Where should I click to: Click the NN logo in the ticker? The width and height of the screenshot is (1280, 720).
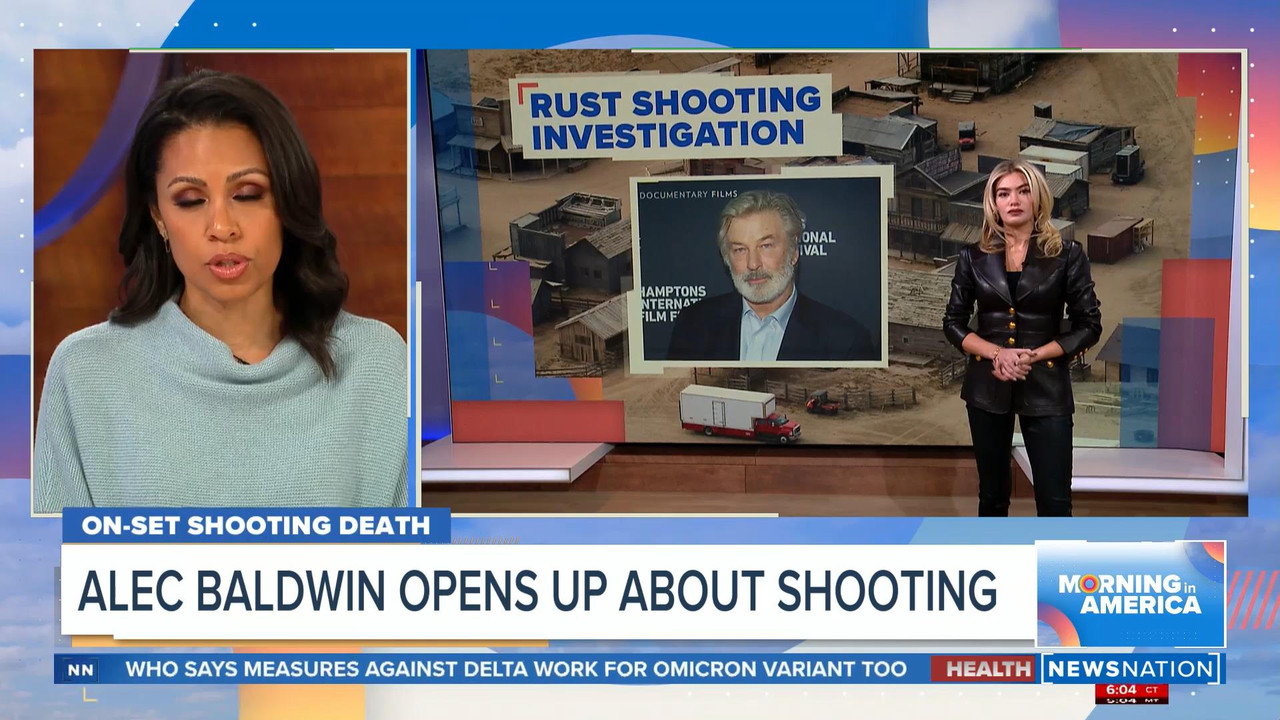coord(81,669)
